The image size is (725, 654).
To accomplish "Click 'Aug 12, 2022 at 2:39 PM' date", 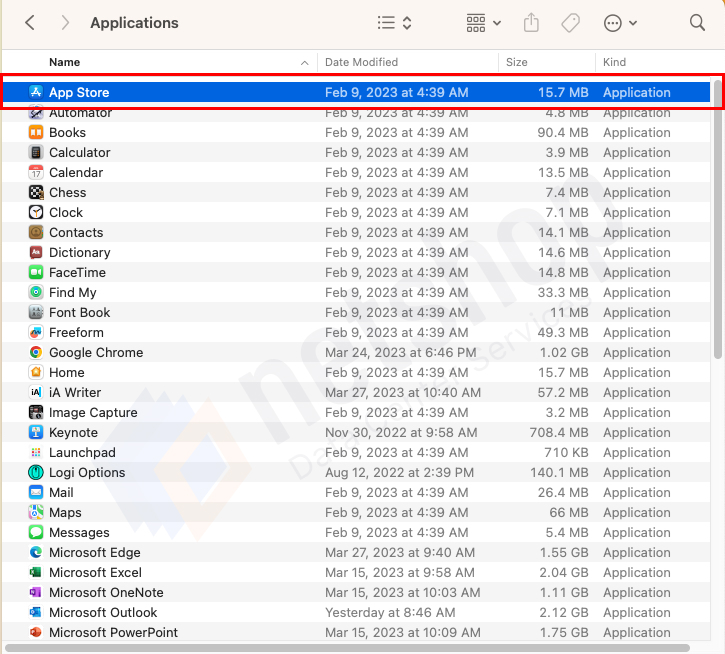I will point(399,472).
